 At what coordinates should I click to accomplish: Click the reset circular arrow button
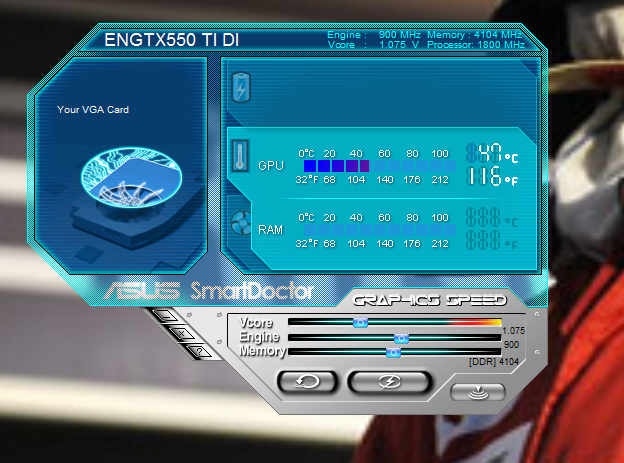coord(307,382)
